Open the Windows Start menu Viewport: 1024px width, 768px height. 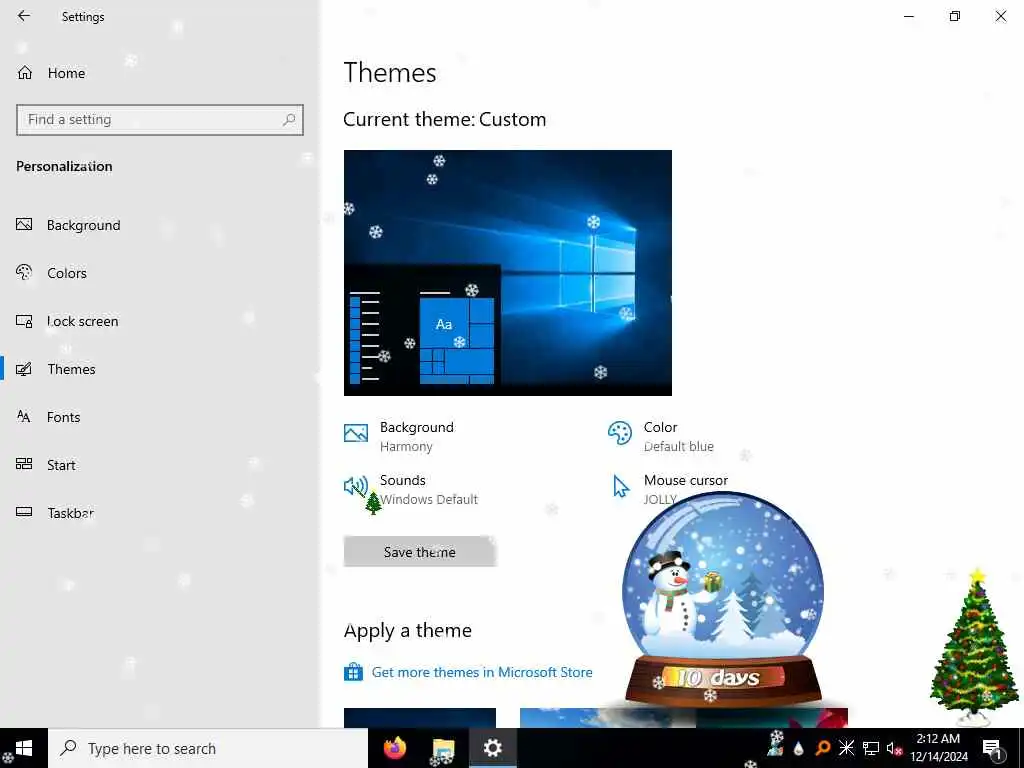24,748
